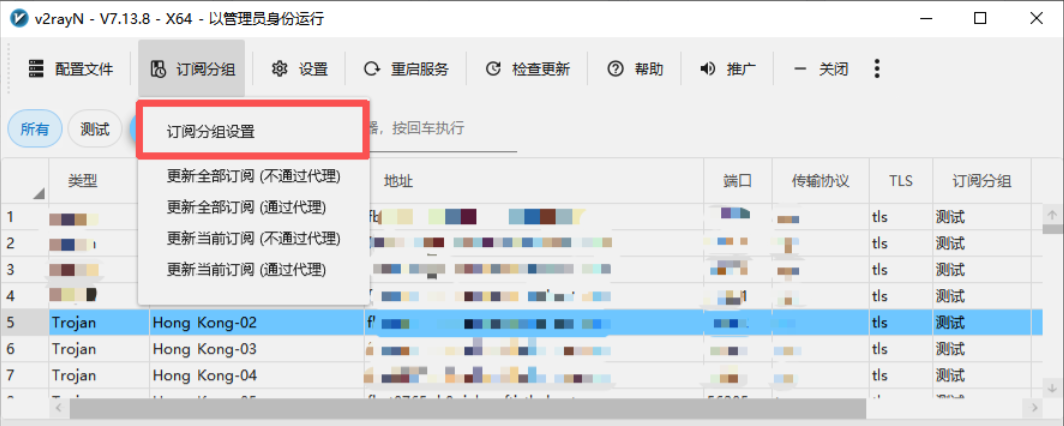The width and height of the screenshot is (1064, 426).
Task: Maximize the v2rayN window
Action: (980, 18)
